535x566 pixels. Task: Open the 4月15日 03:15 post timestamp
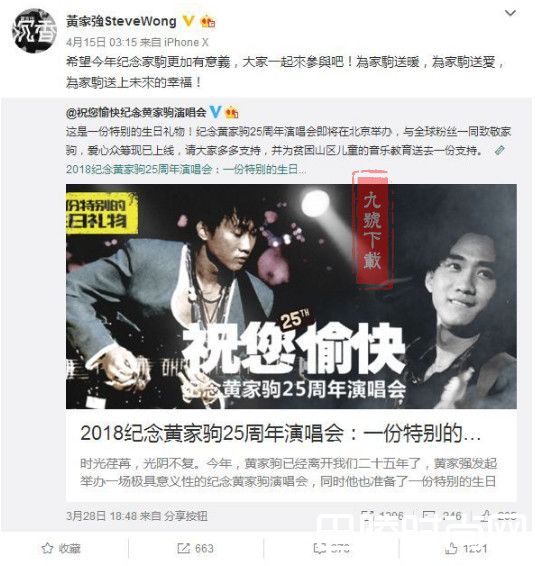point(101,43)
